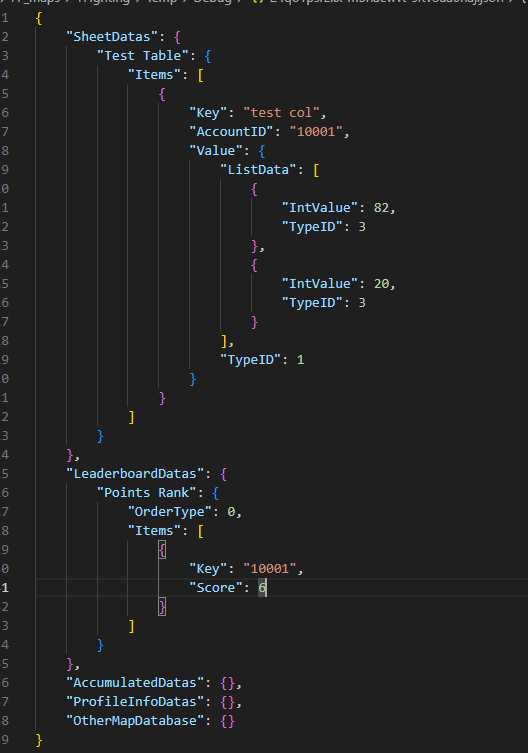Screen dimensions: 528x753
Task: Click the "test col" string value
Action: (282, 113)
